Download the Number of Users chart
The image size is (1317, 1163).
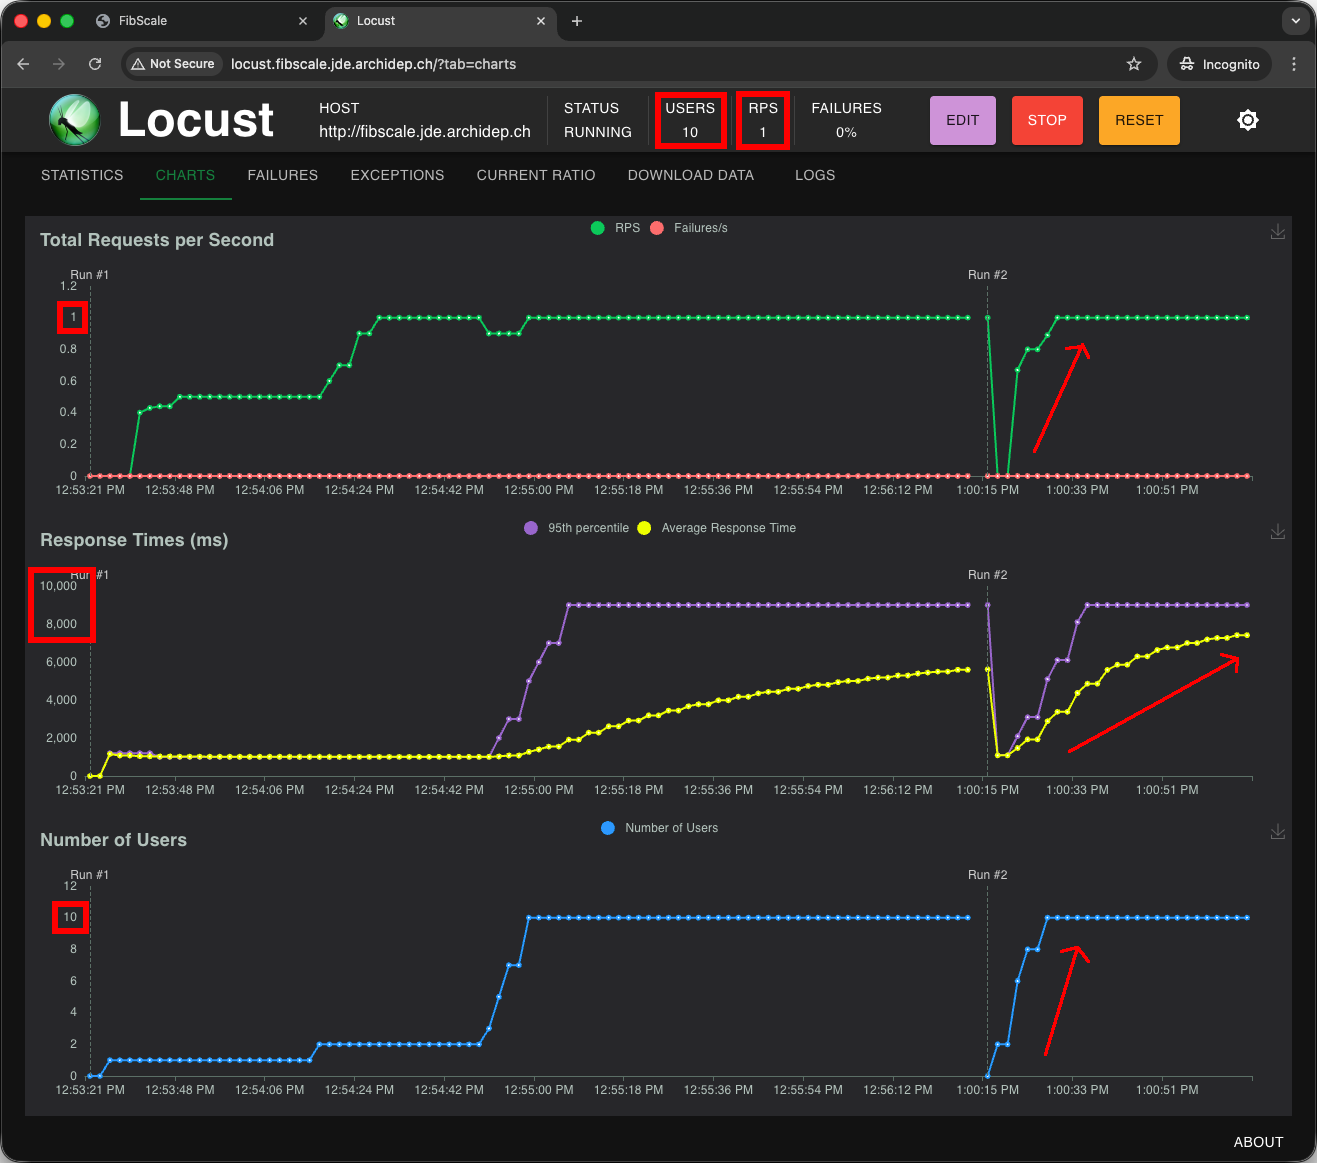[x=1278, y=831]
